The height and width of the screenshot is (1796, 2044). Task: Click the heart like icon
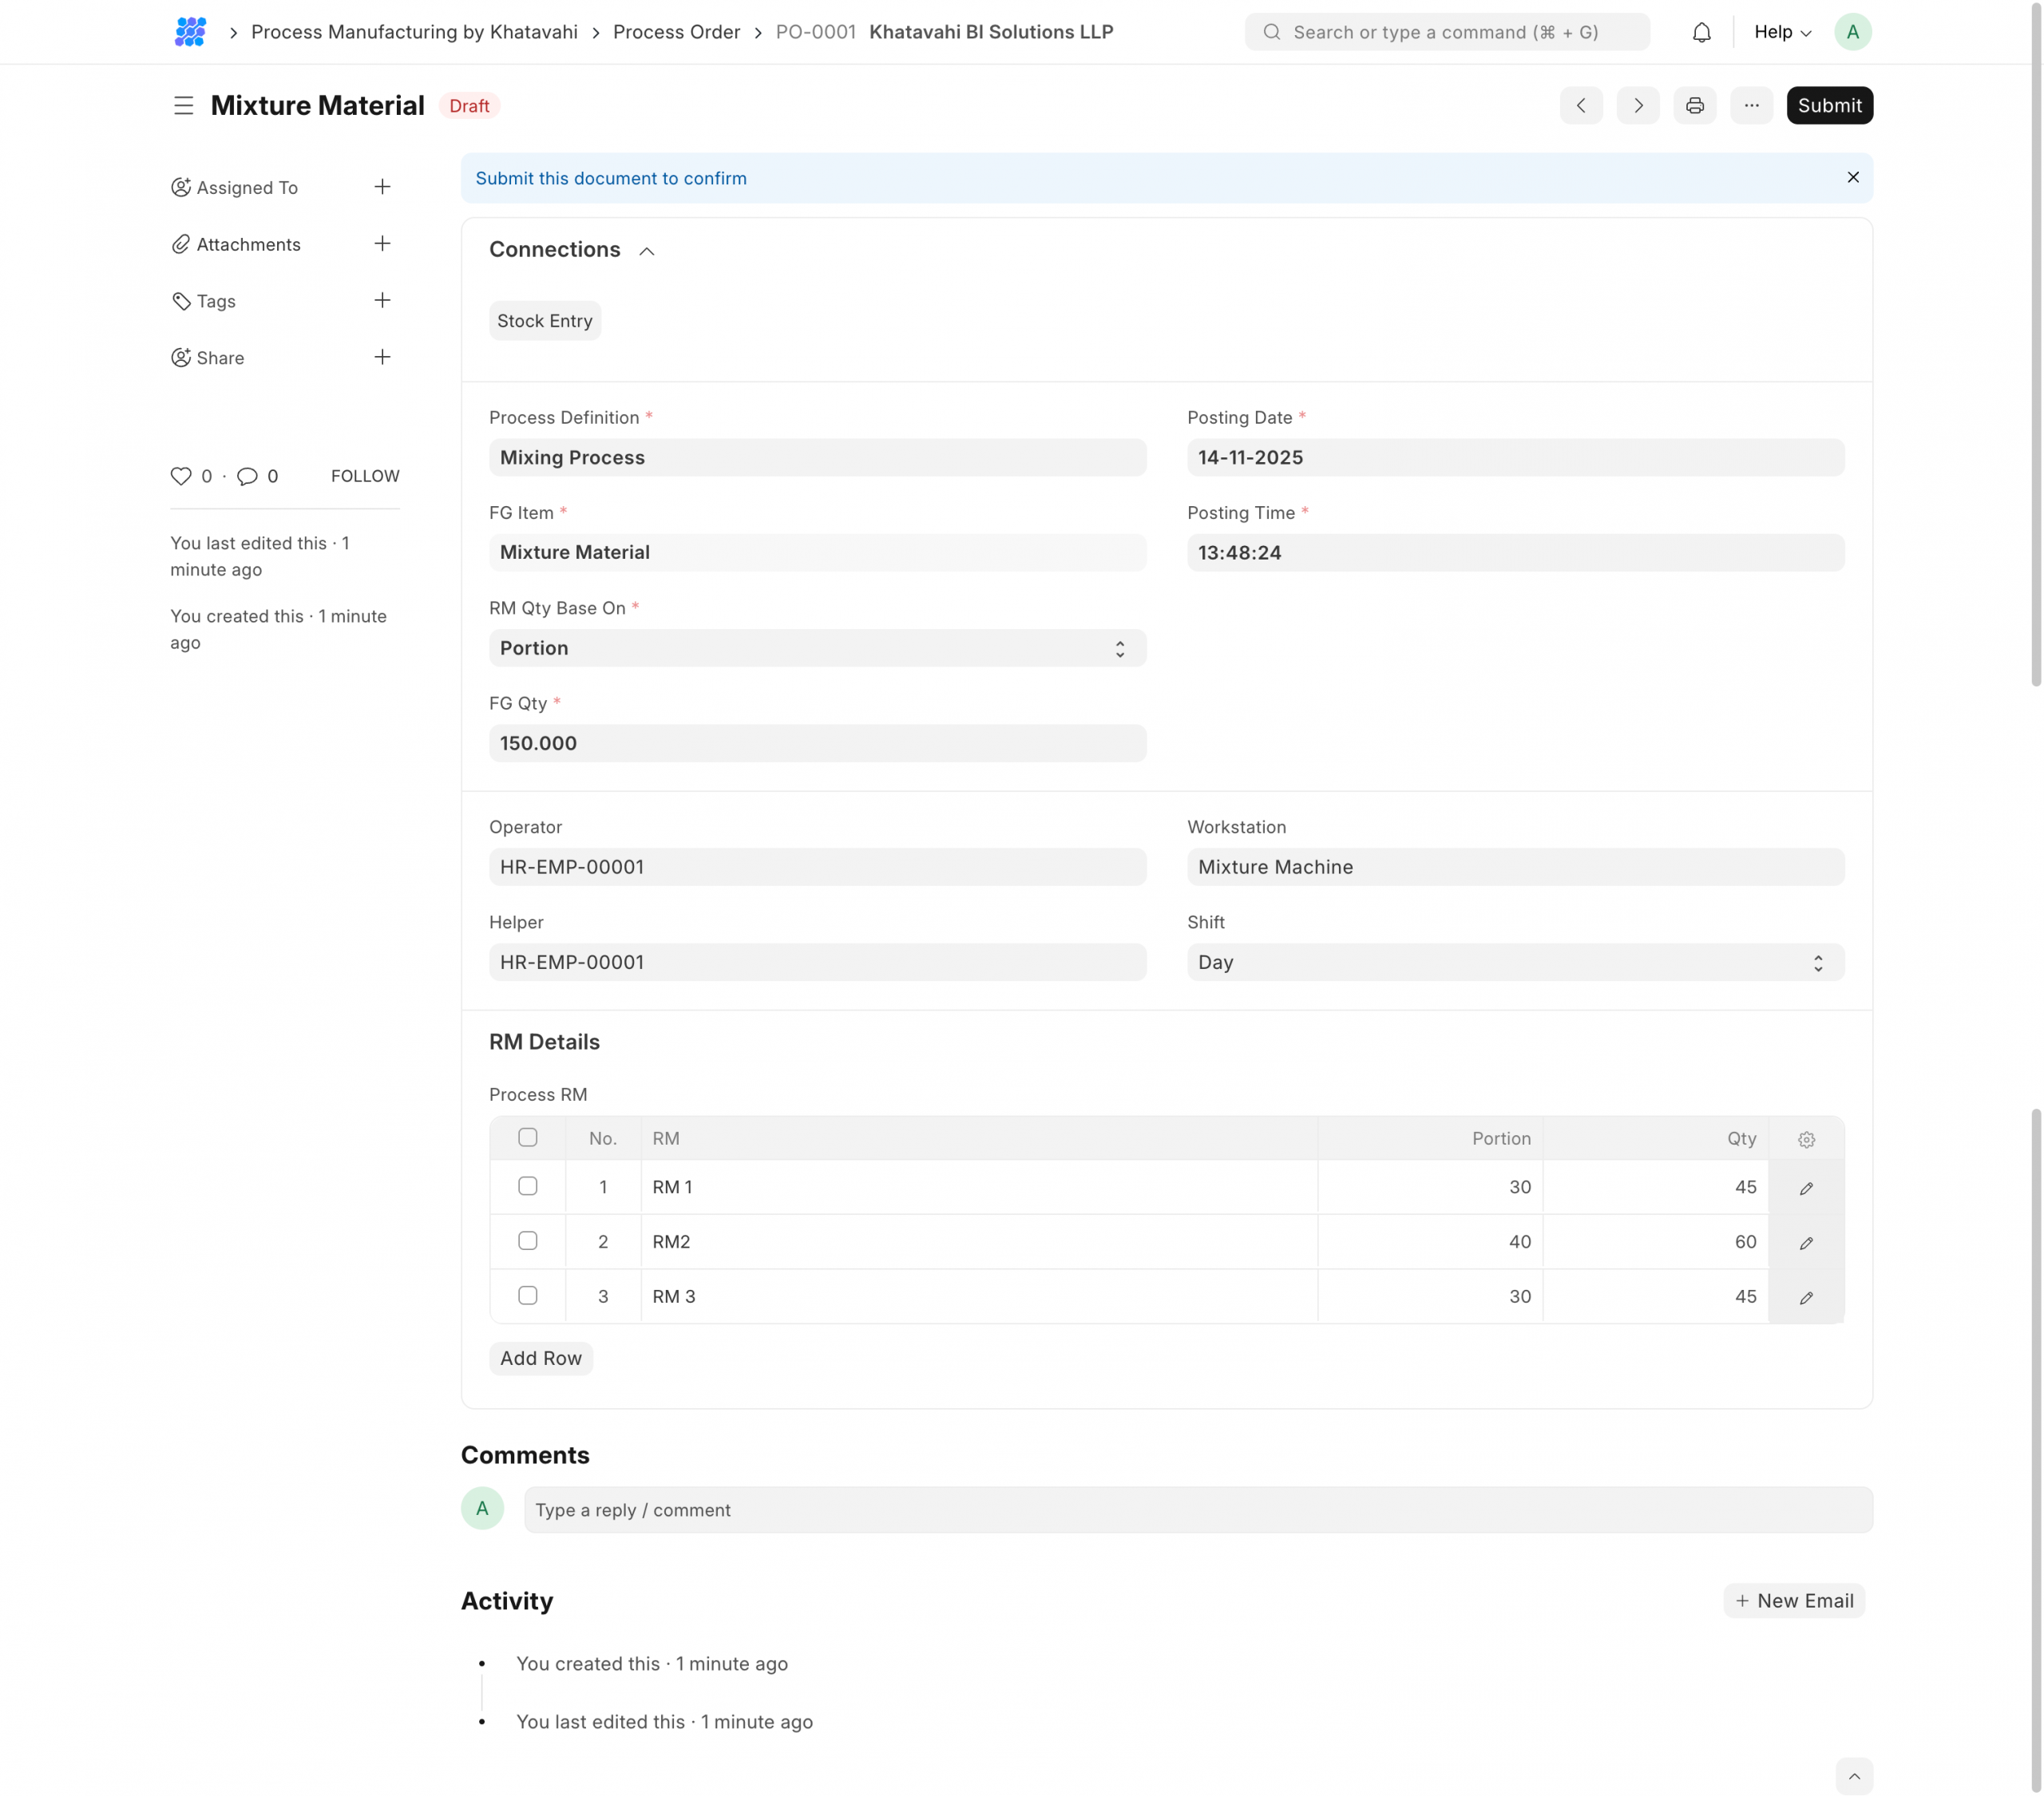click(181, 476)
